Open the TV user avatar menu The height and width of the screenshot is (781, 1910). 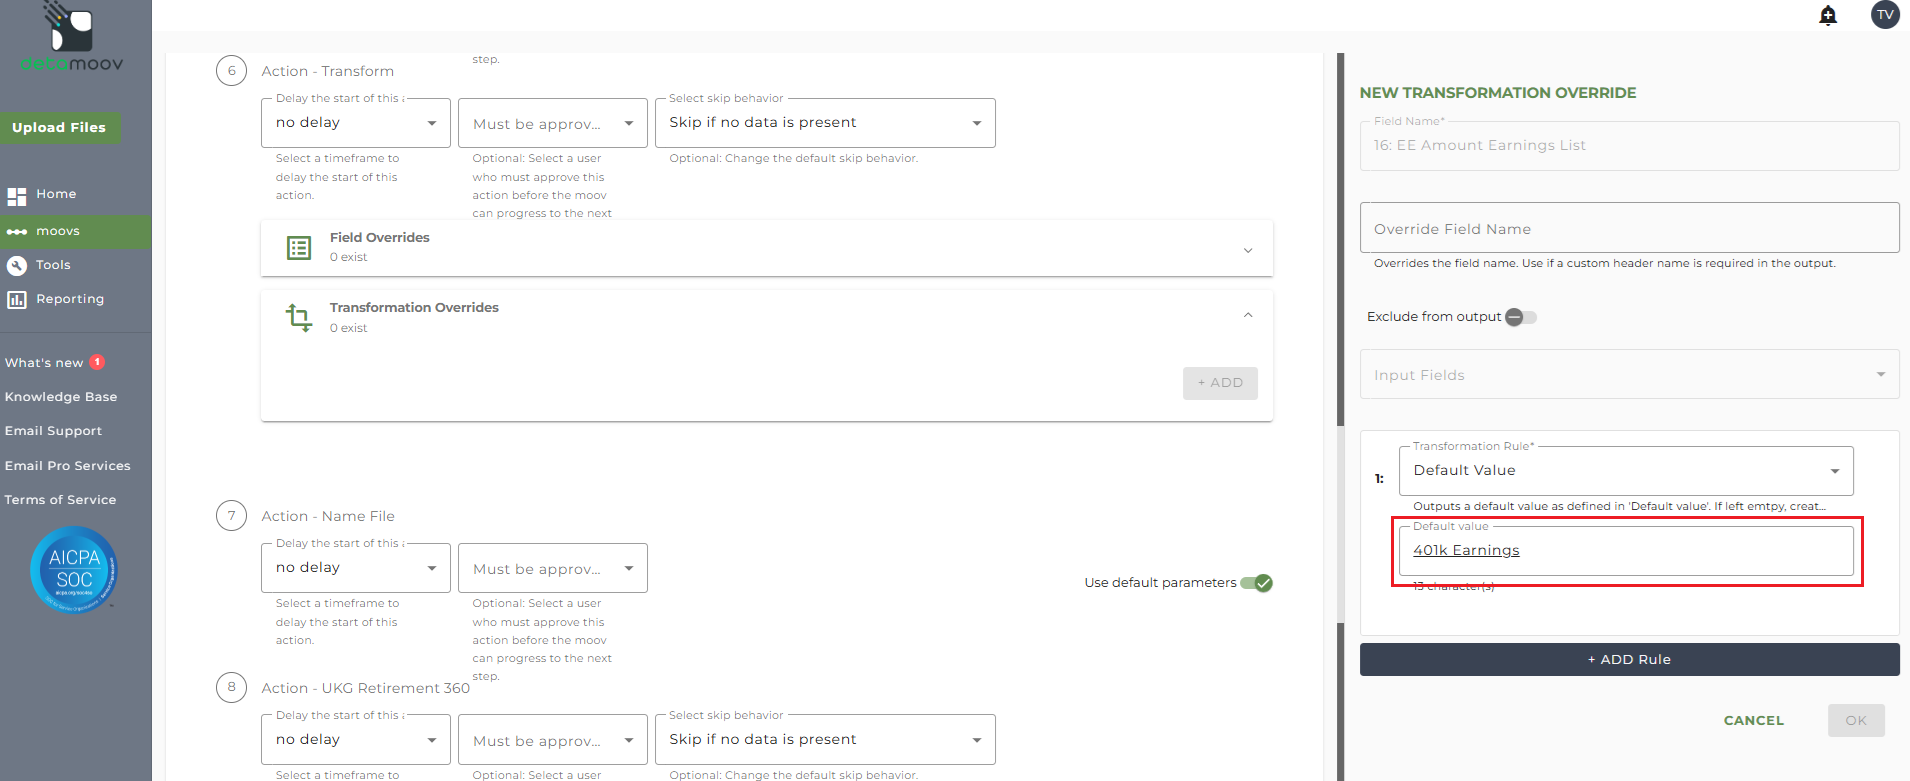1885,14
